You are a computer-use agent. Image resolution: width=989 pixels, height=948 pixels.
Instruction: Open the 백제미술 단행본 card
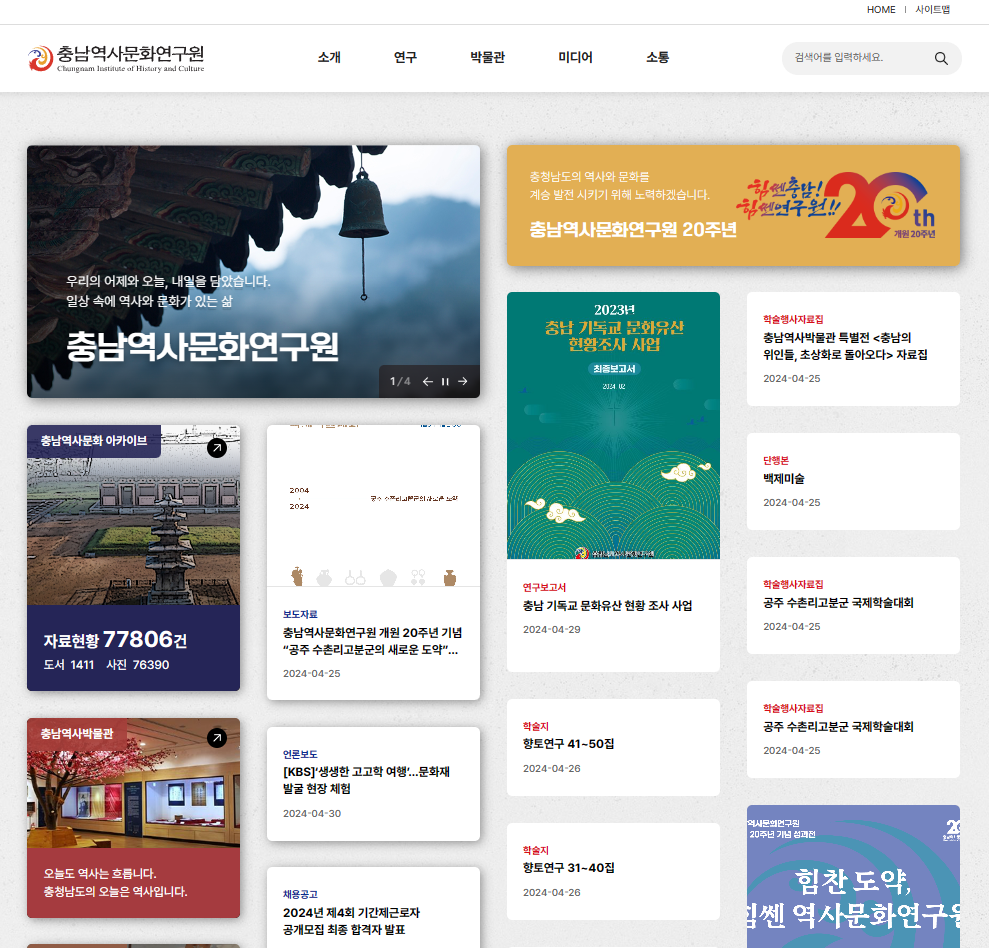click(853, 481)
